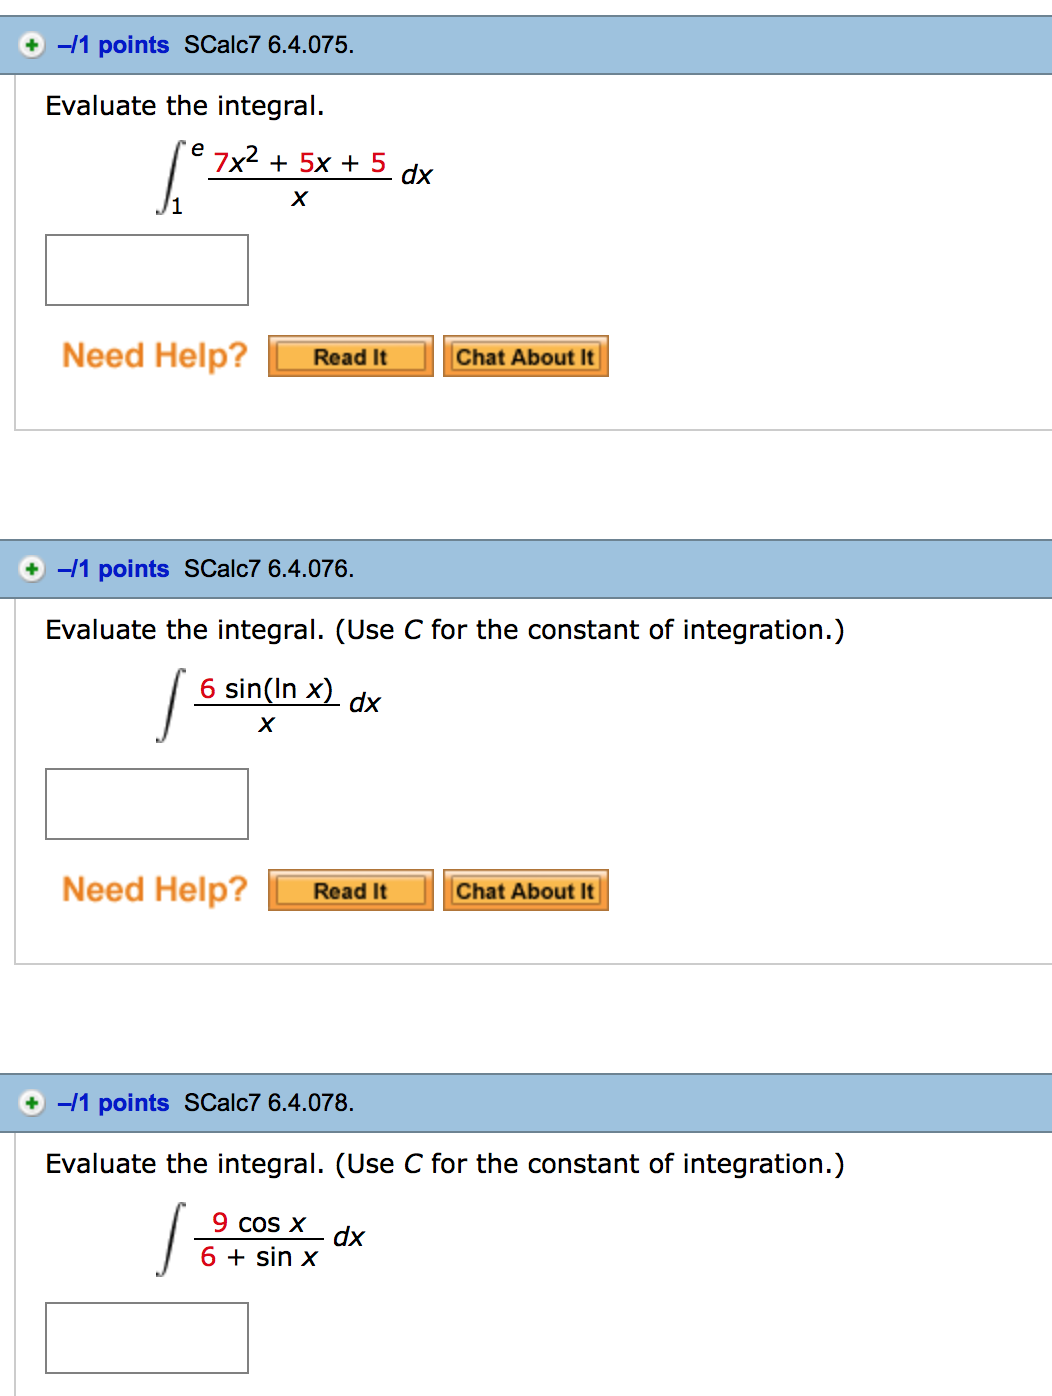1052x1396 pixels.
Task: Click the green plus icon on question 6.4.076
Action: pos(32,568)
